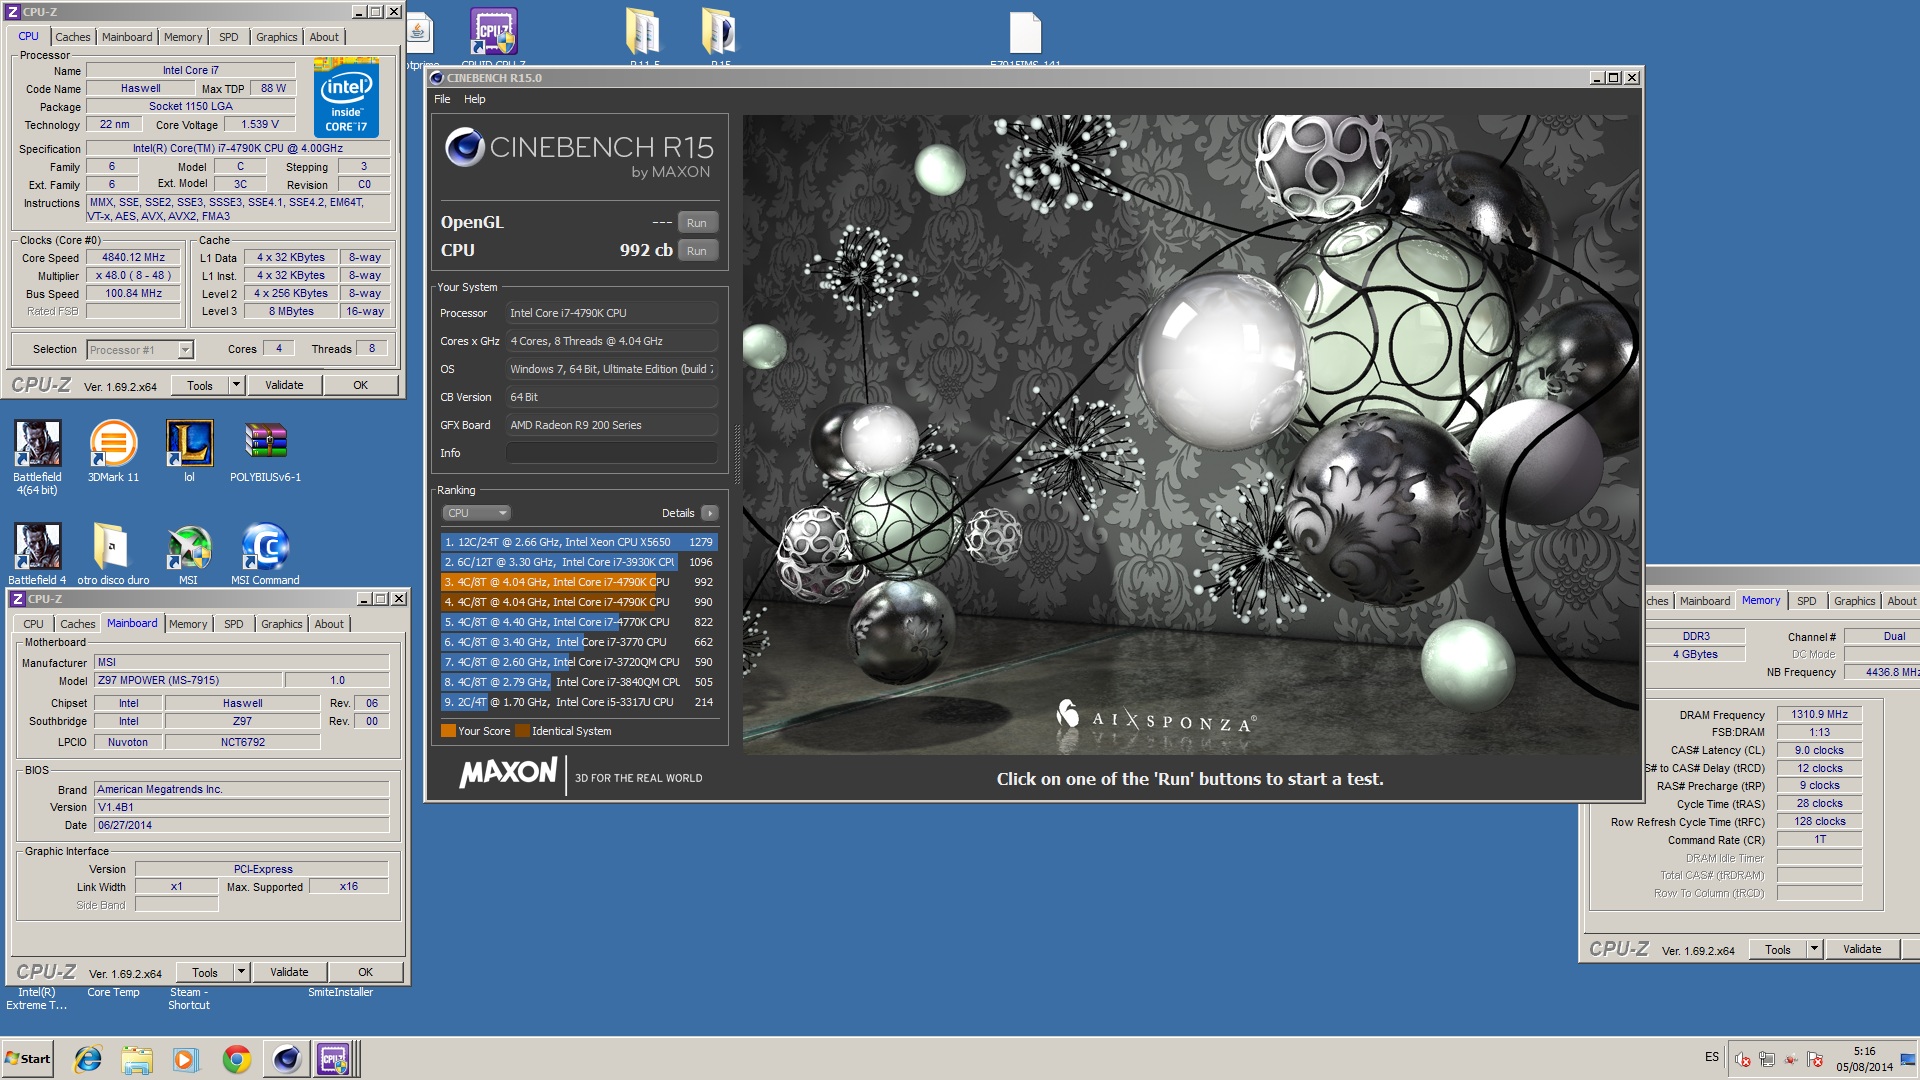Image resolution: width=1920 pixels, height=1080 pixels.
Task: Click OK in bottom CPU-Z window
Action: [x=365, y=972]
